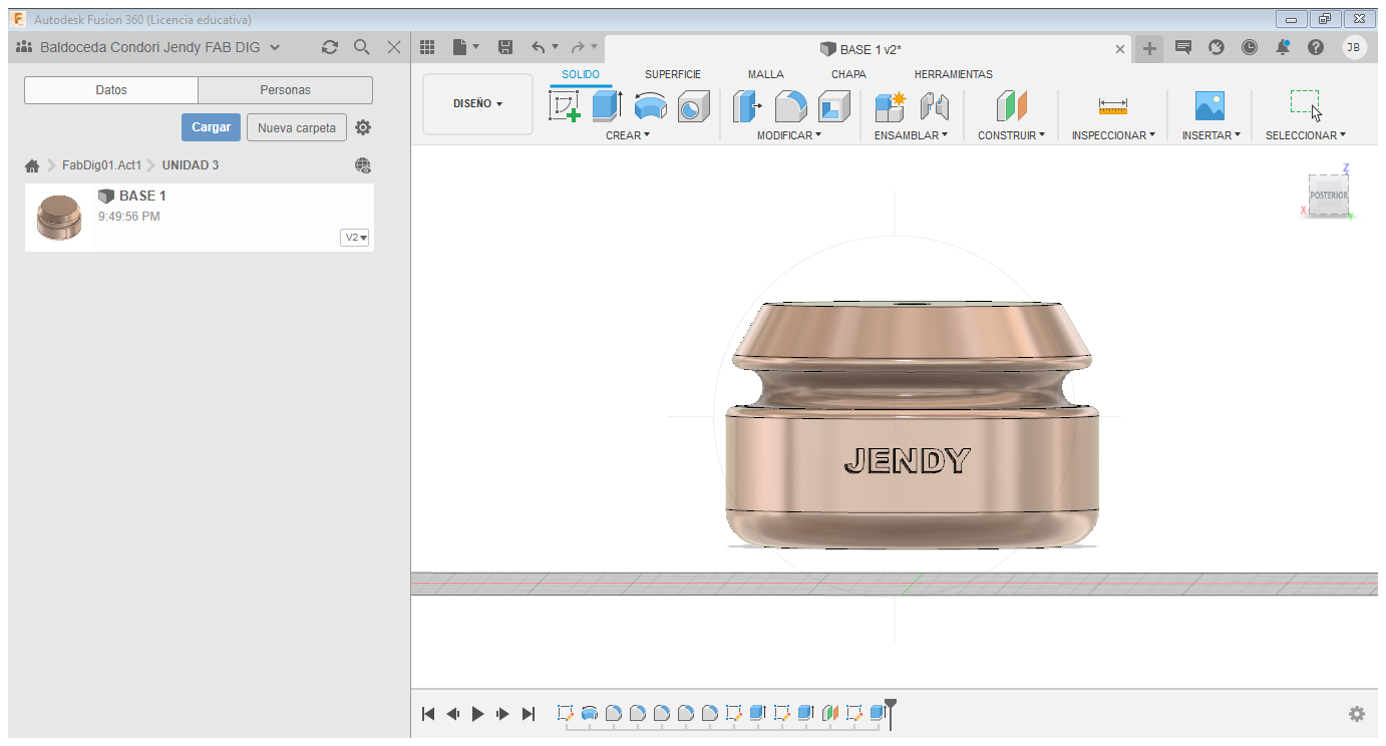Switch to the SUPERFICIE tab
This screenshot has height=746, width=1386.
673,74
